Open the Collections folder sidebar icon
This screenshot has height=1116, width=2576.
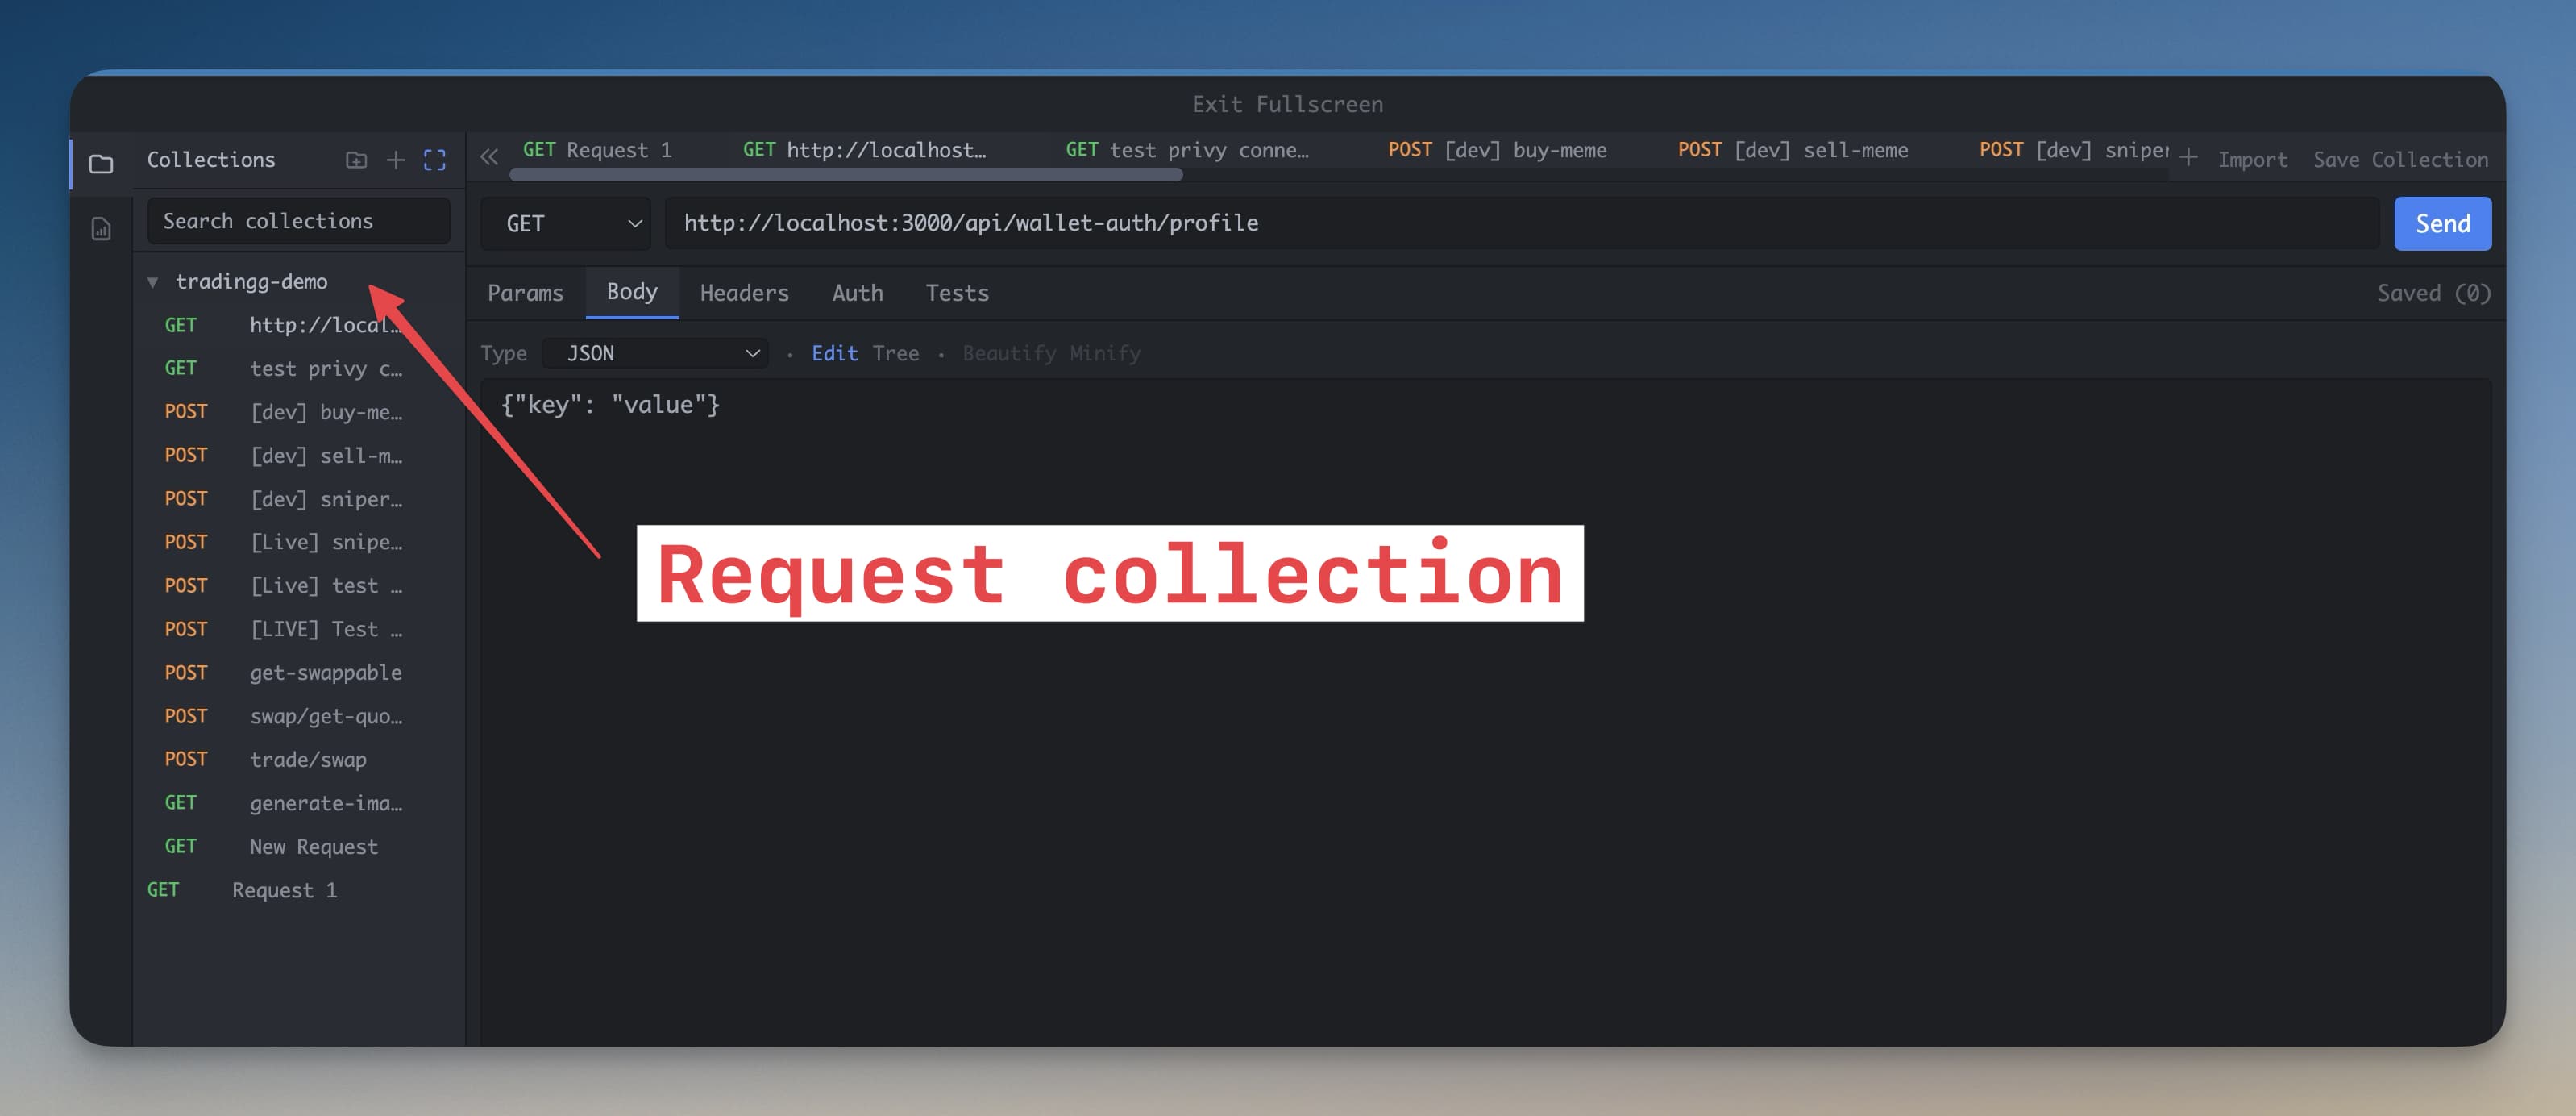pos(101,162)
